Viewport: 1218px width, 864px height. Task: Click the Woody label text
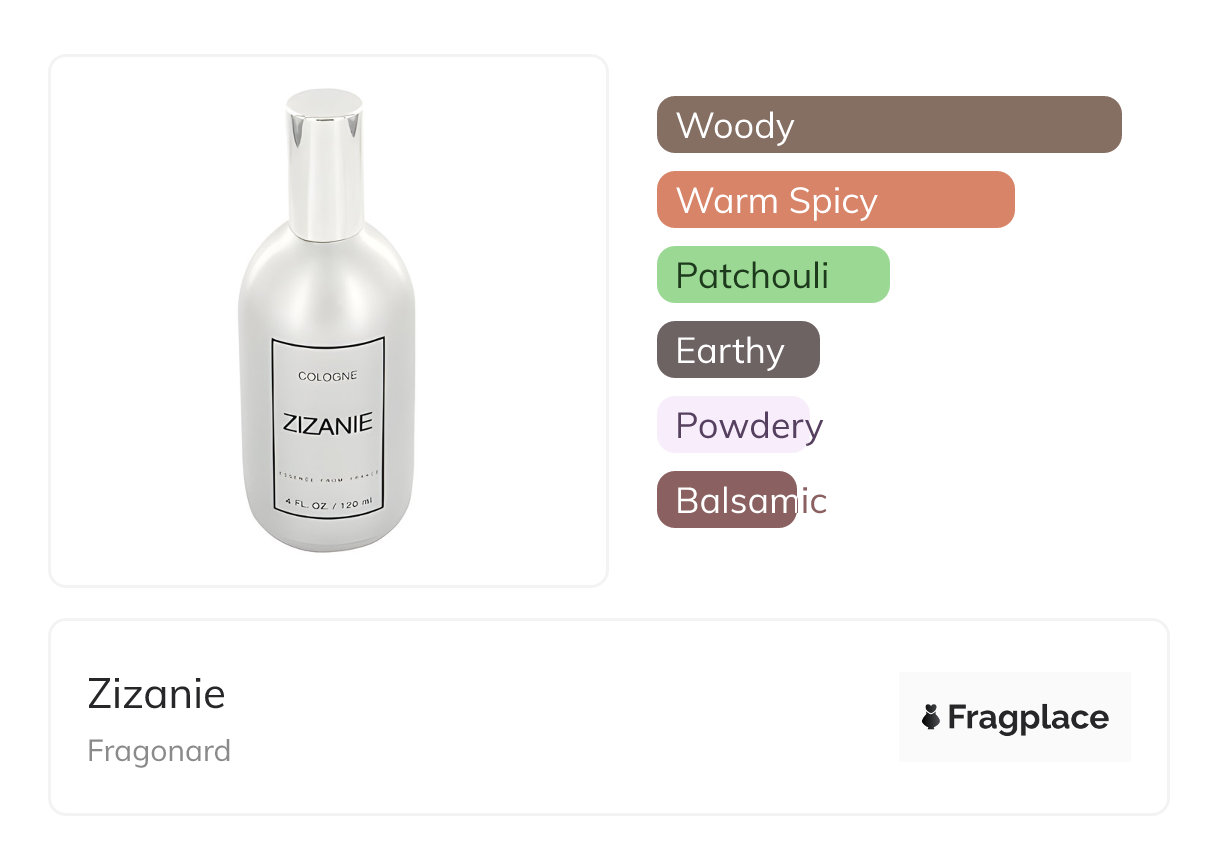(735, 125)
